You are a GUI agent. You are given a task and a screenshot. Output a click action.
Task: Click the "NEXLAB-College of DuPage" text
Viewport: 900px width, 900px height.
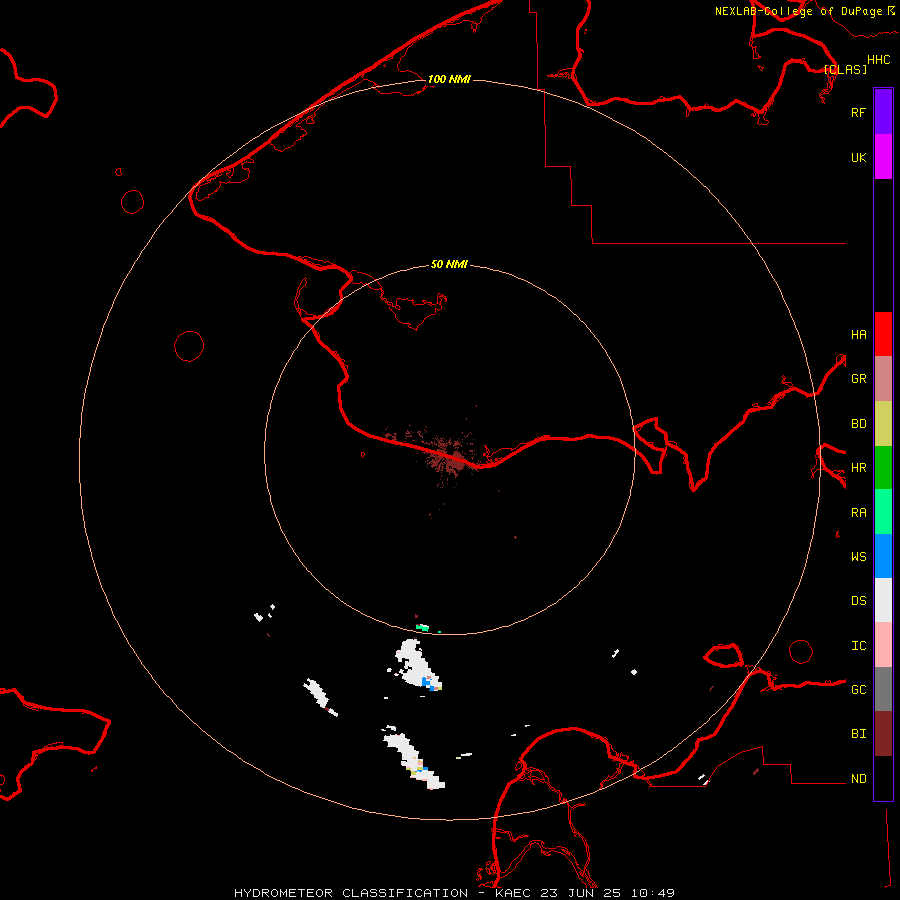pyautogui.click(x=798, y=11)
